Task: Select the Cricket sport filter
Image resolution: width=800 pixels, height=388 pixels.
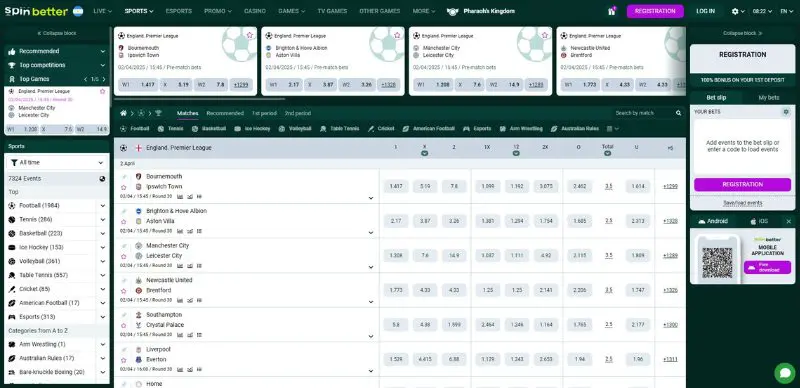Action: click(381, 129)
